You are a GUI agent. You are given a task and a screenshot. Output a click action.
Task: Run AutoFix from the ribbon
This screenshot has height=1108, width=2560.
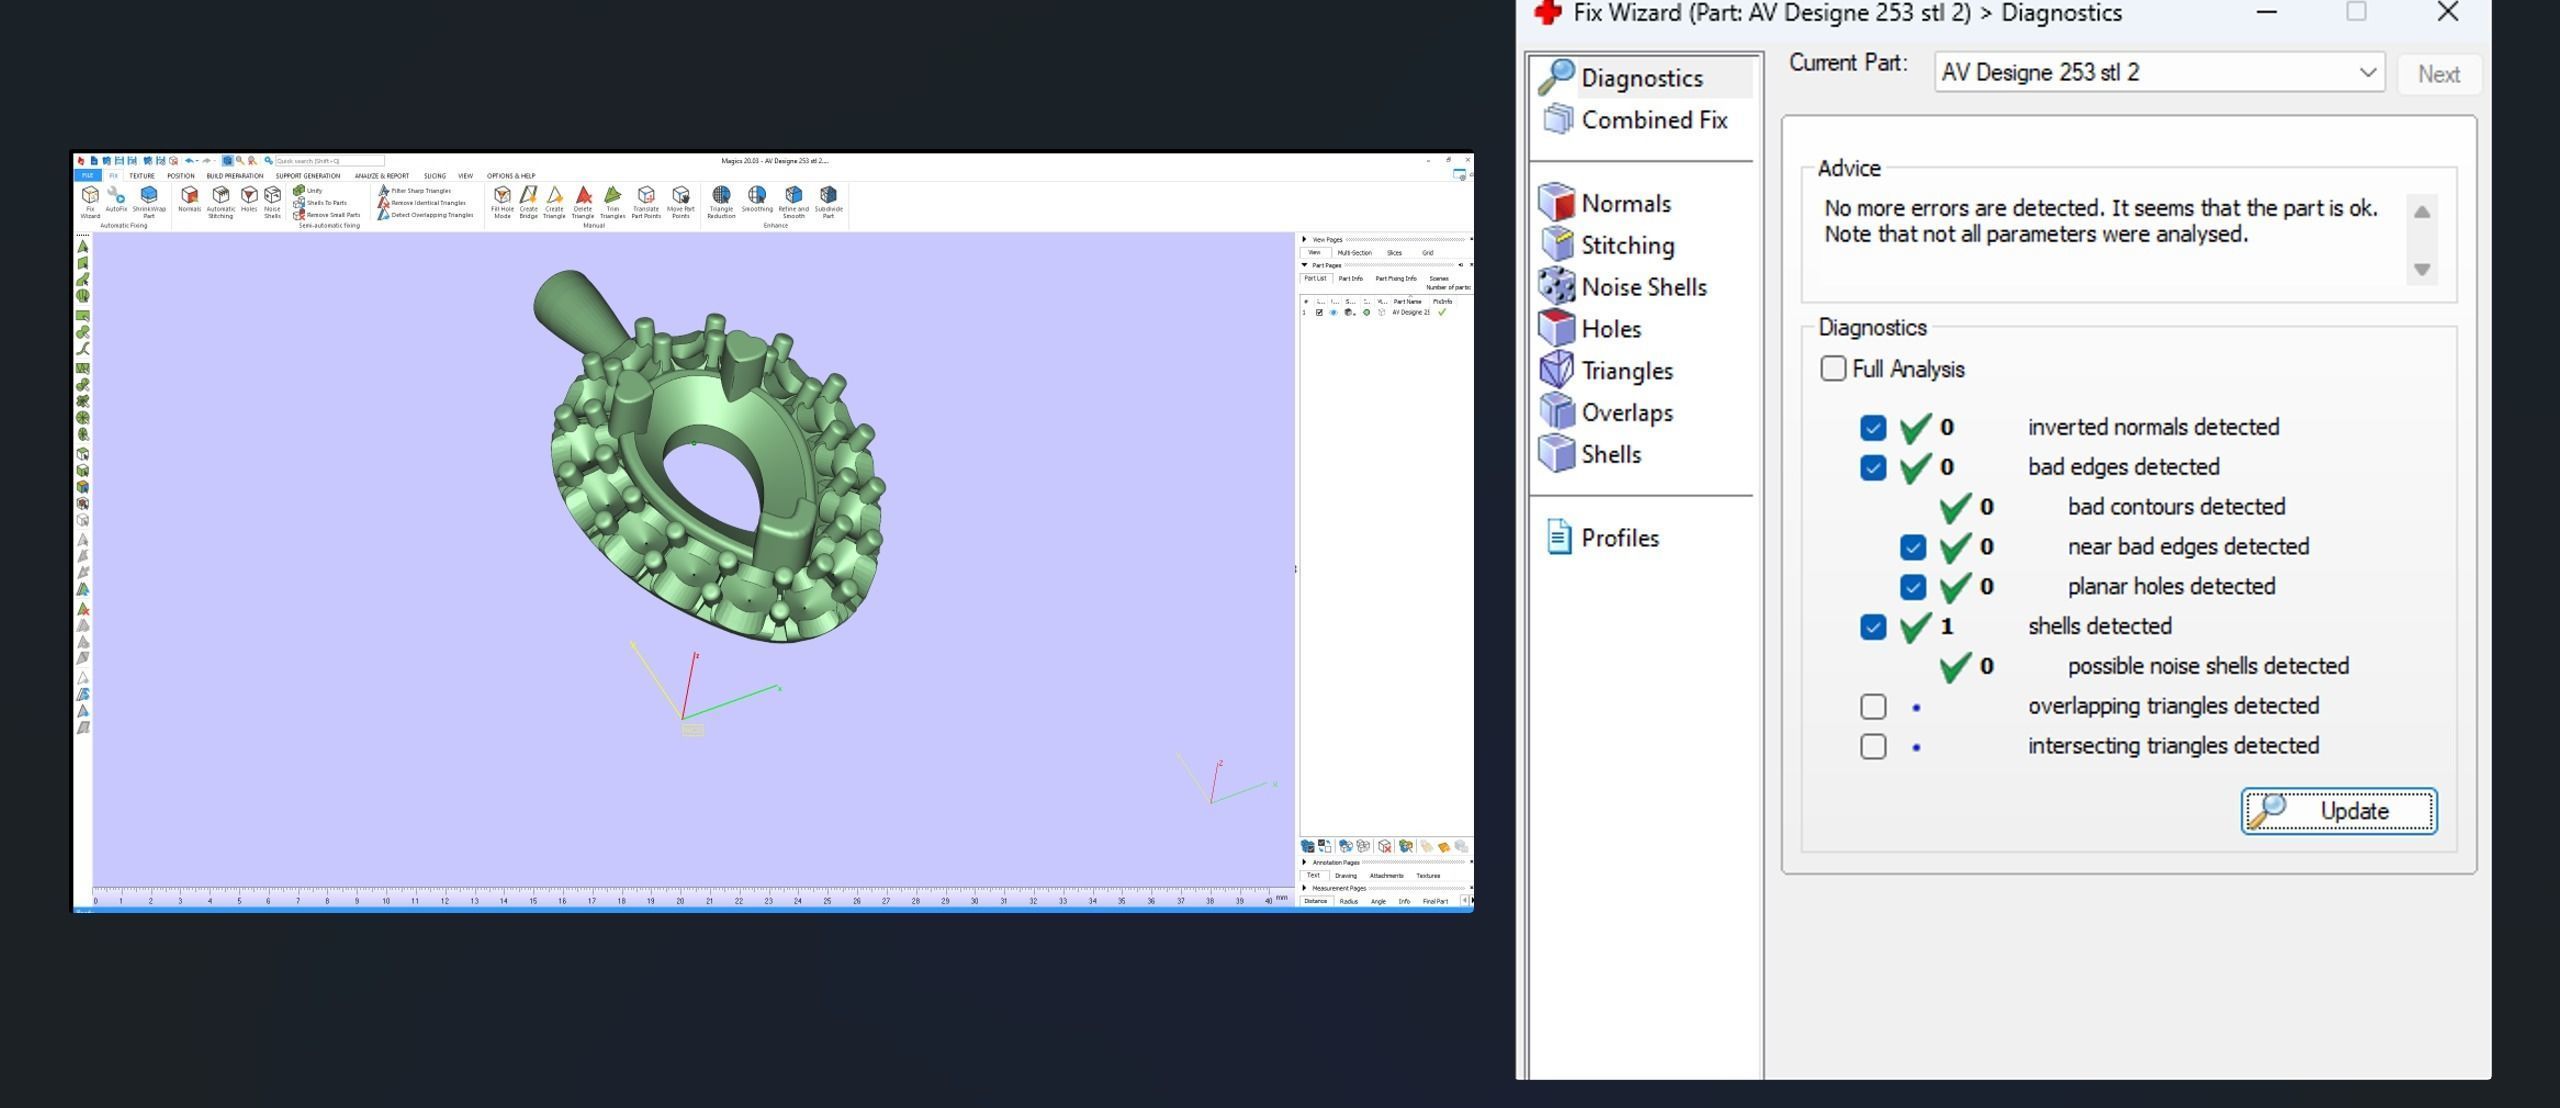point(116,197)
